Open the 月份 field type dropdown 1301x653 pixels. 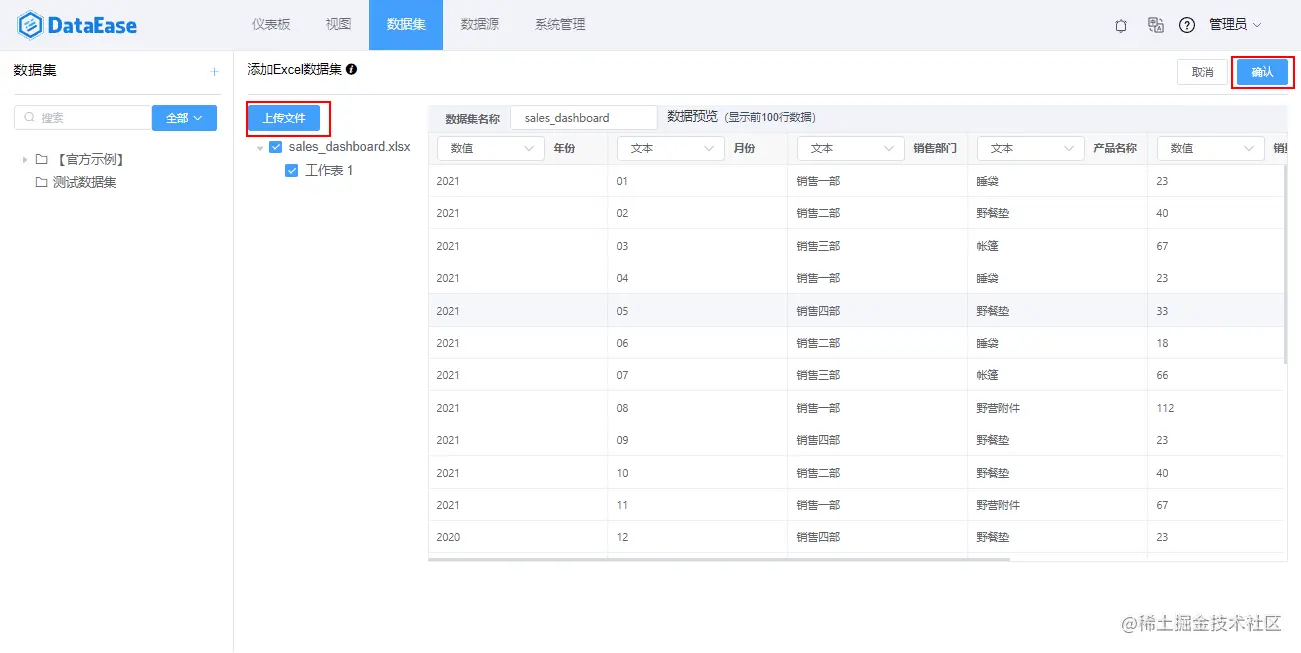671,148
